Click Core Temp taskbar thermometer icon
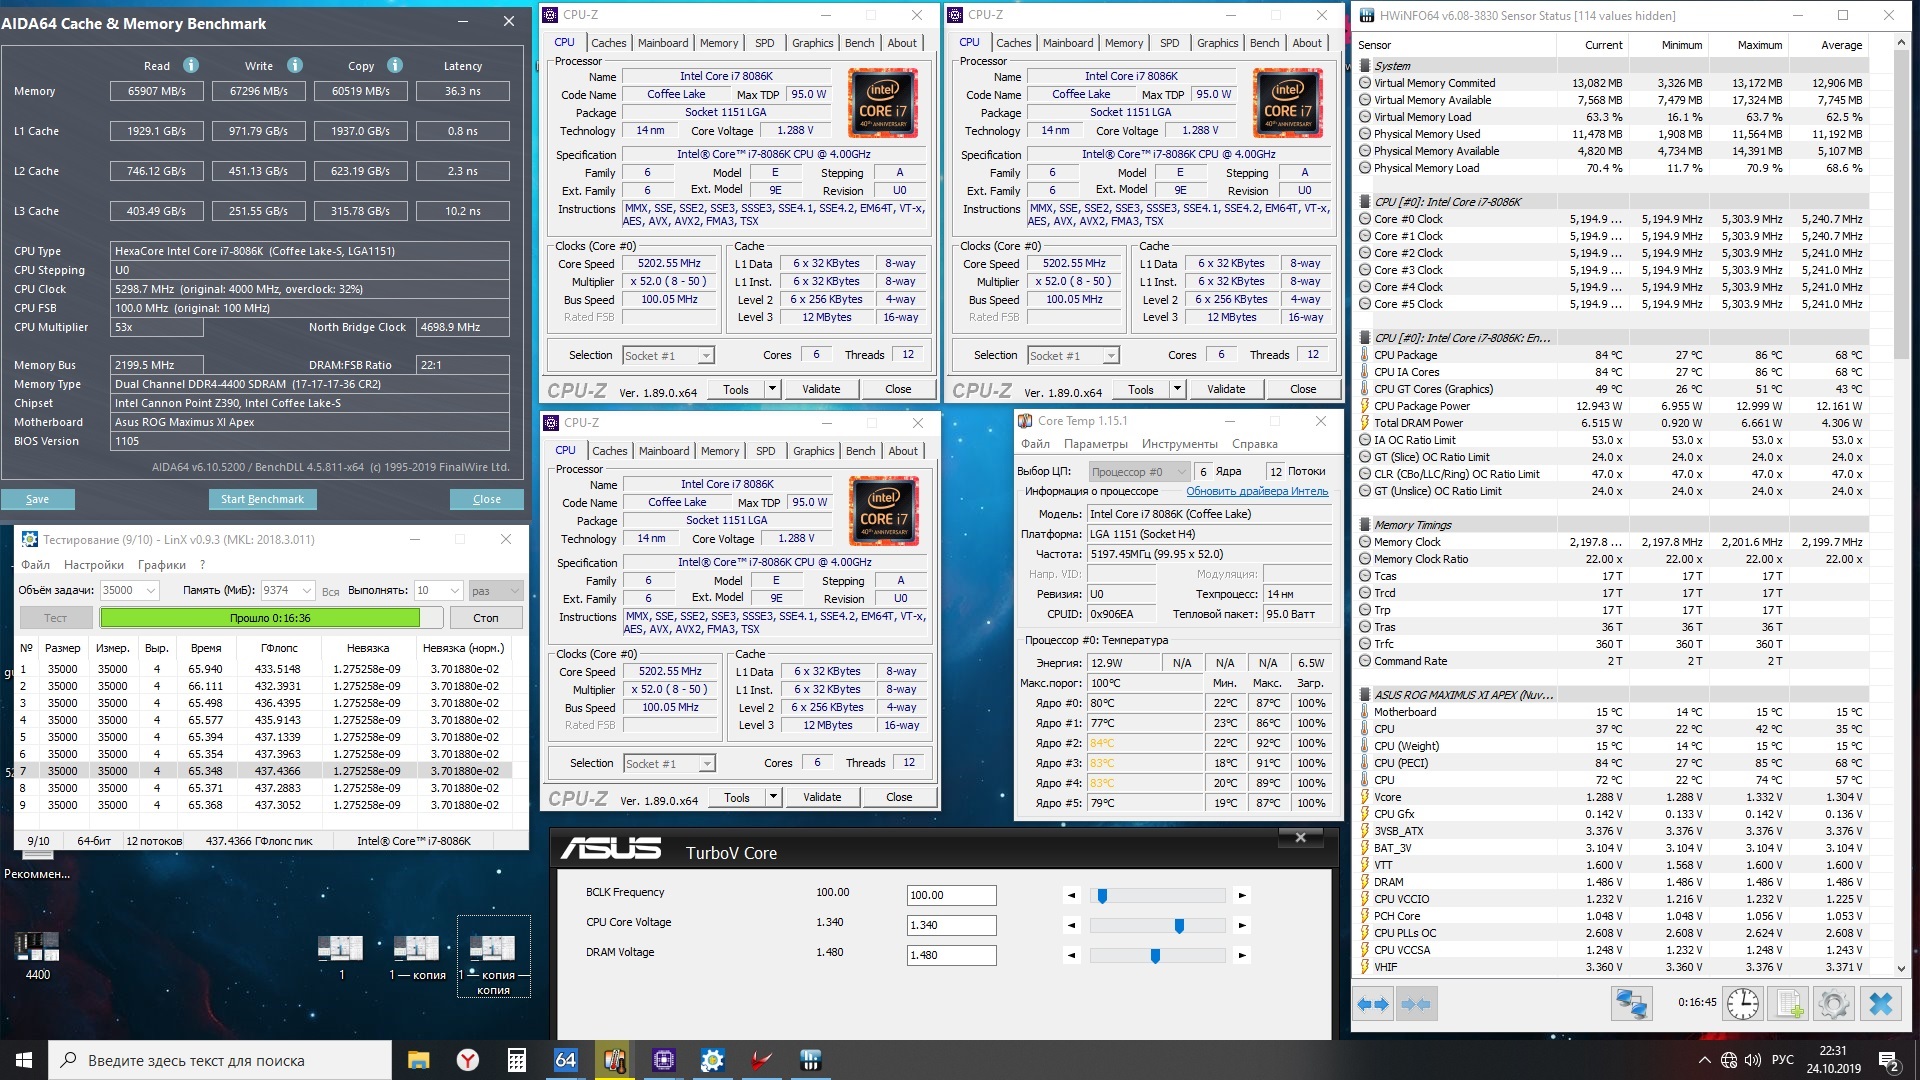This screenshot has width=1920, height=1080. coord(615,1060)
